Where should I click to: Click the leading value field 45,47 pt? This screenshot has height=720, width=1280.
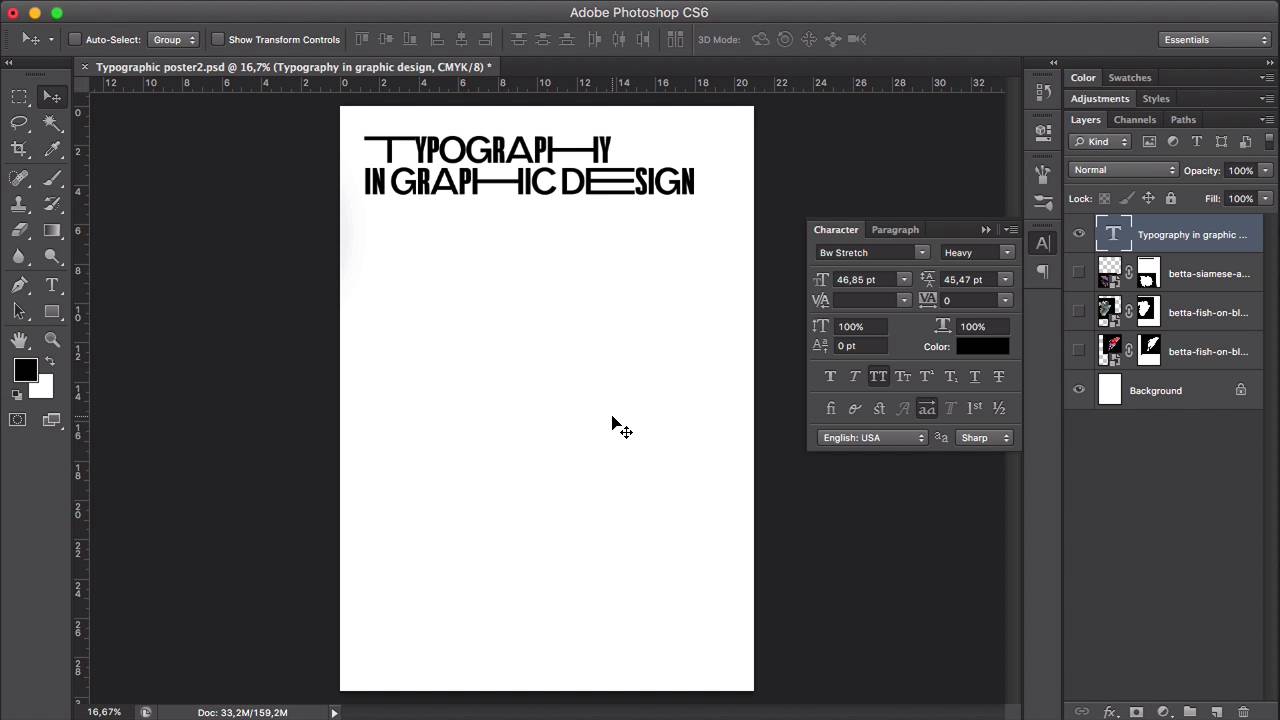[x=967, y=279]
